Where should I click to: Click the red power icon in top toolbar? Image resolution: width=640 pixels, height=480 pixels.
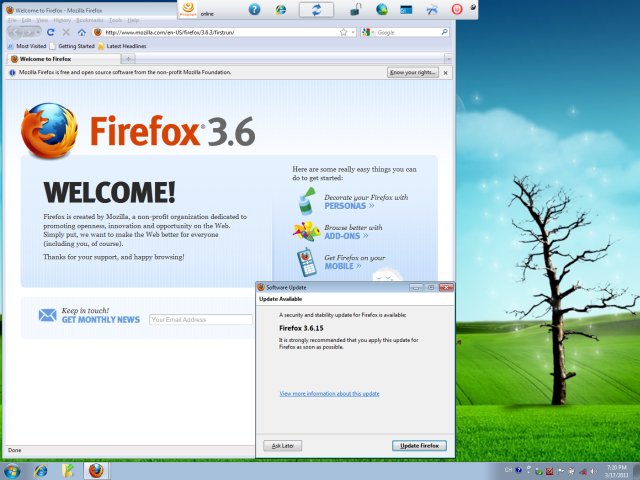click(457, 9)
